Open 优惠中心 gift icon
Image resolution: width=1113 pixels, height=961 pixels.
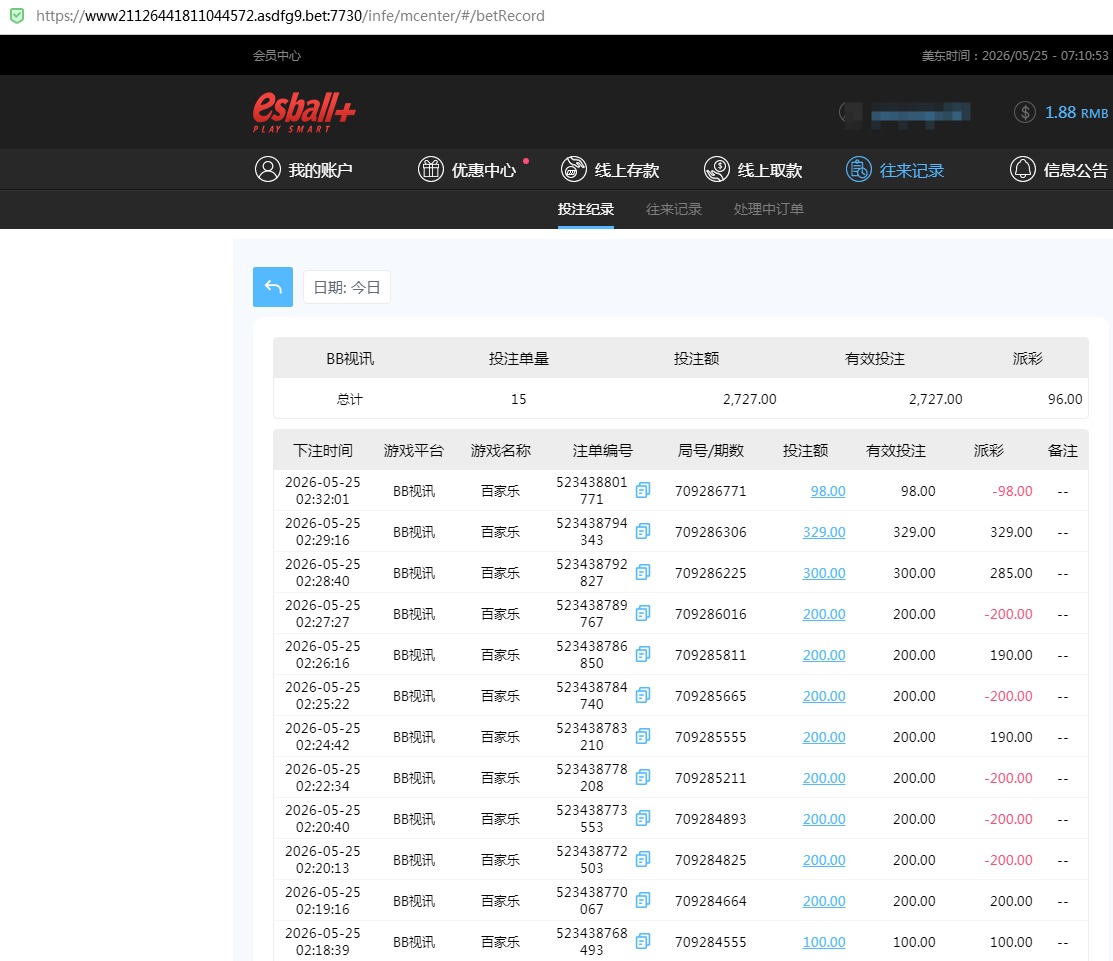pyautogui.click(x=431, y=170)
